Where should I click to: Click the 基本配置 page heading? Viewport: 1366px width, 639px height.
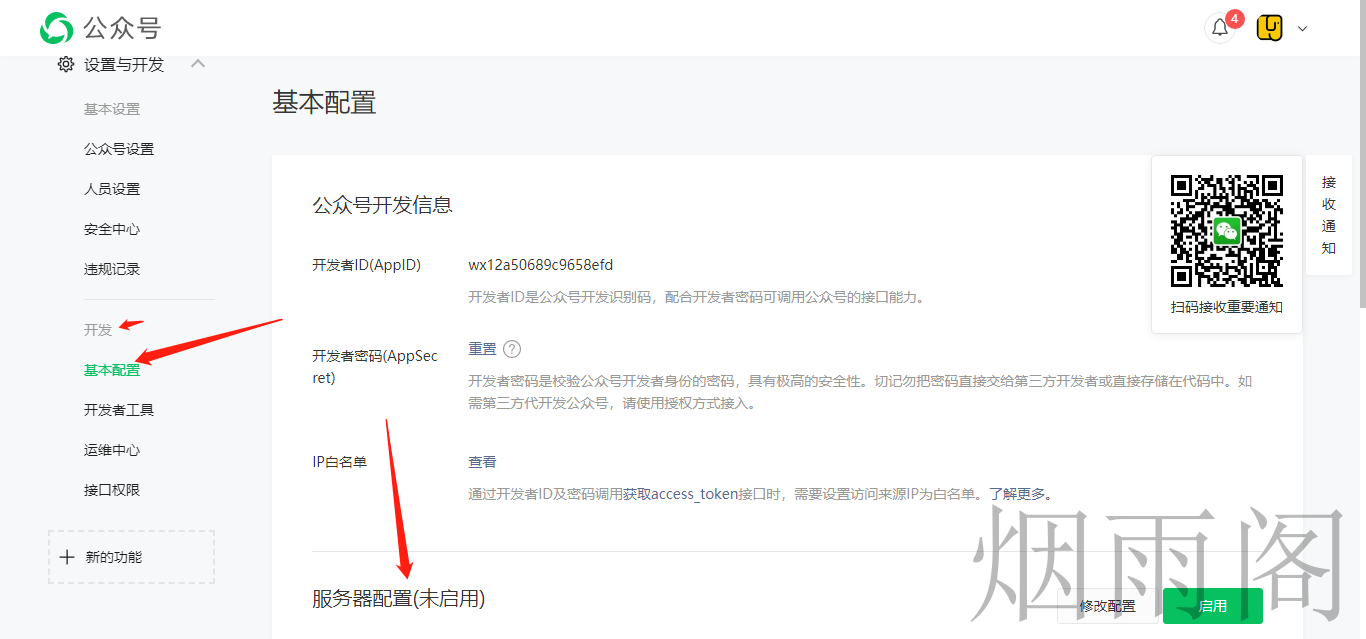pyautogui.click(x=324, y=102)
